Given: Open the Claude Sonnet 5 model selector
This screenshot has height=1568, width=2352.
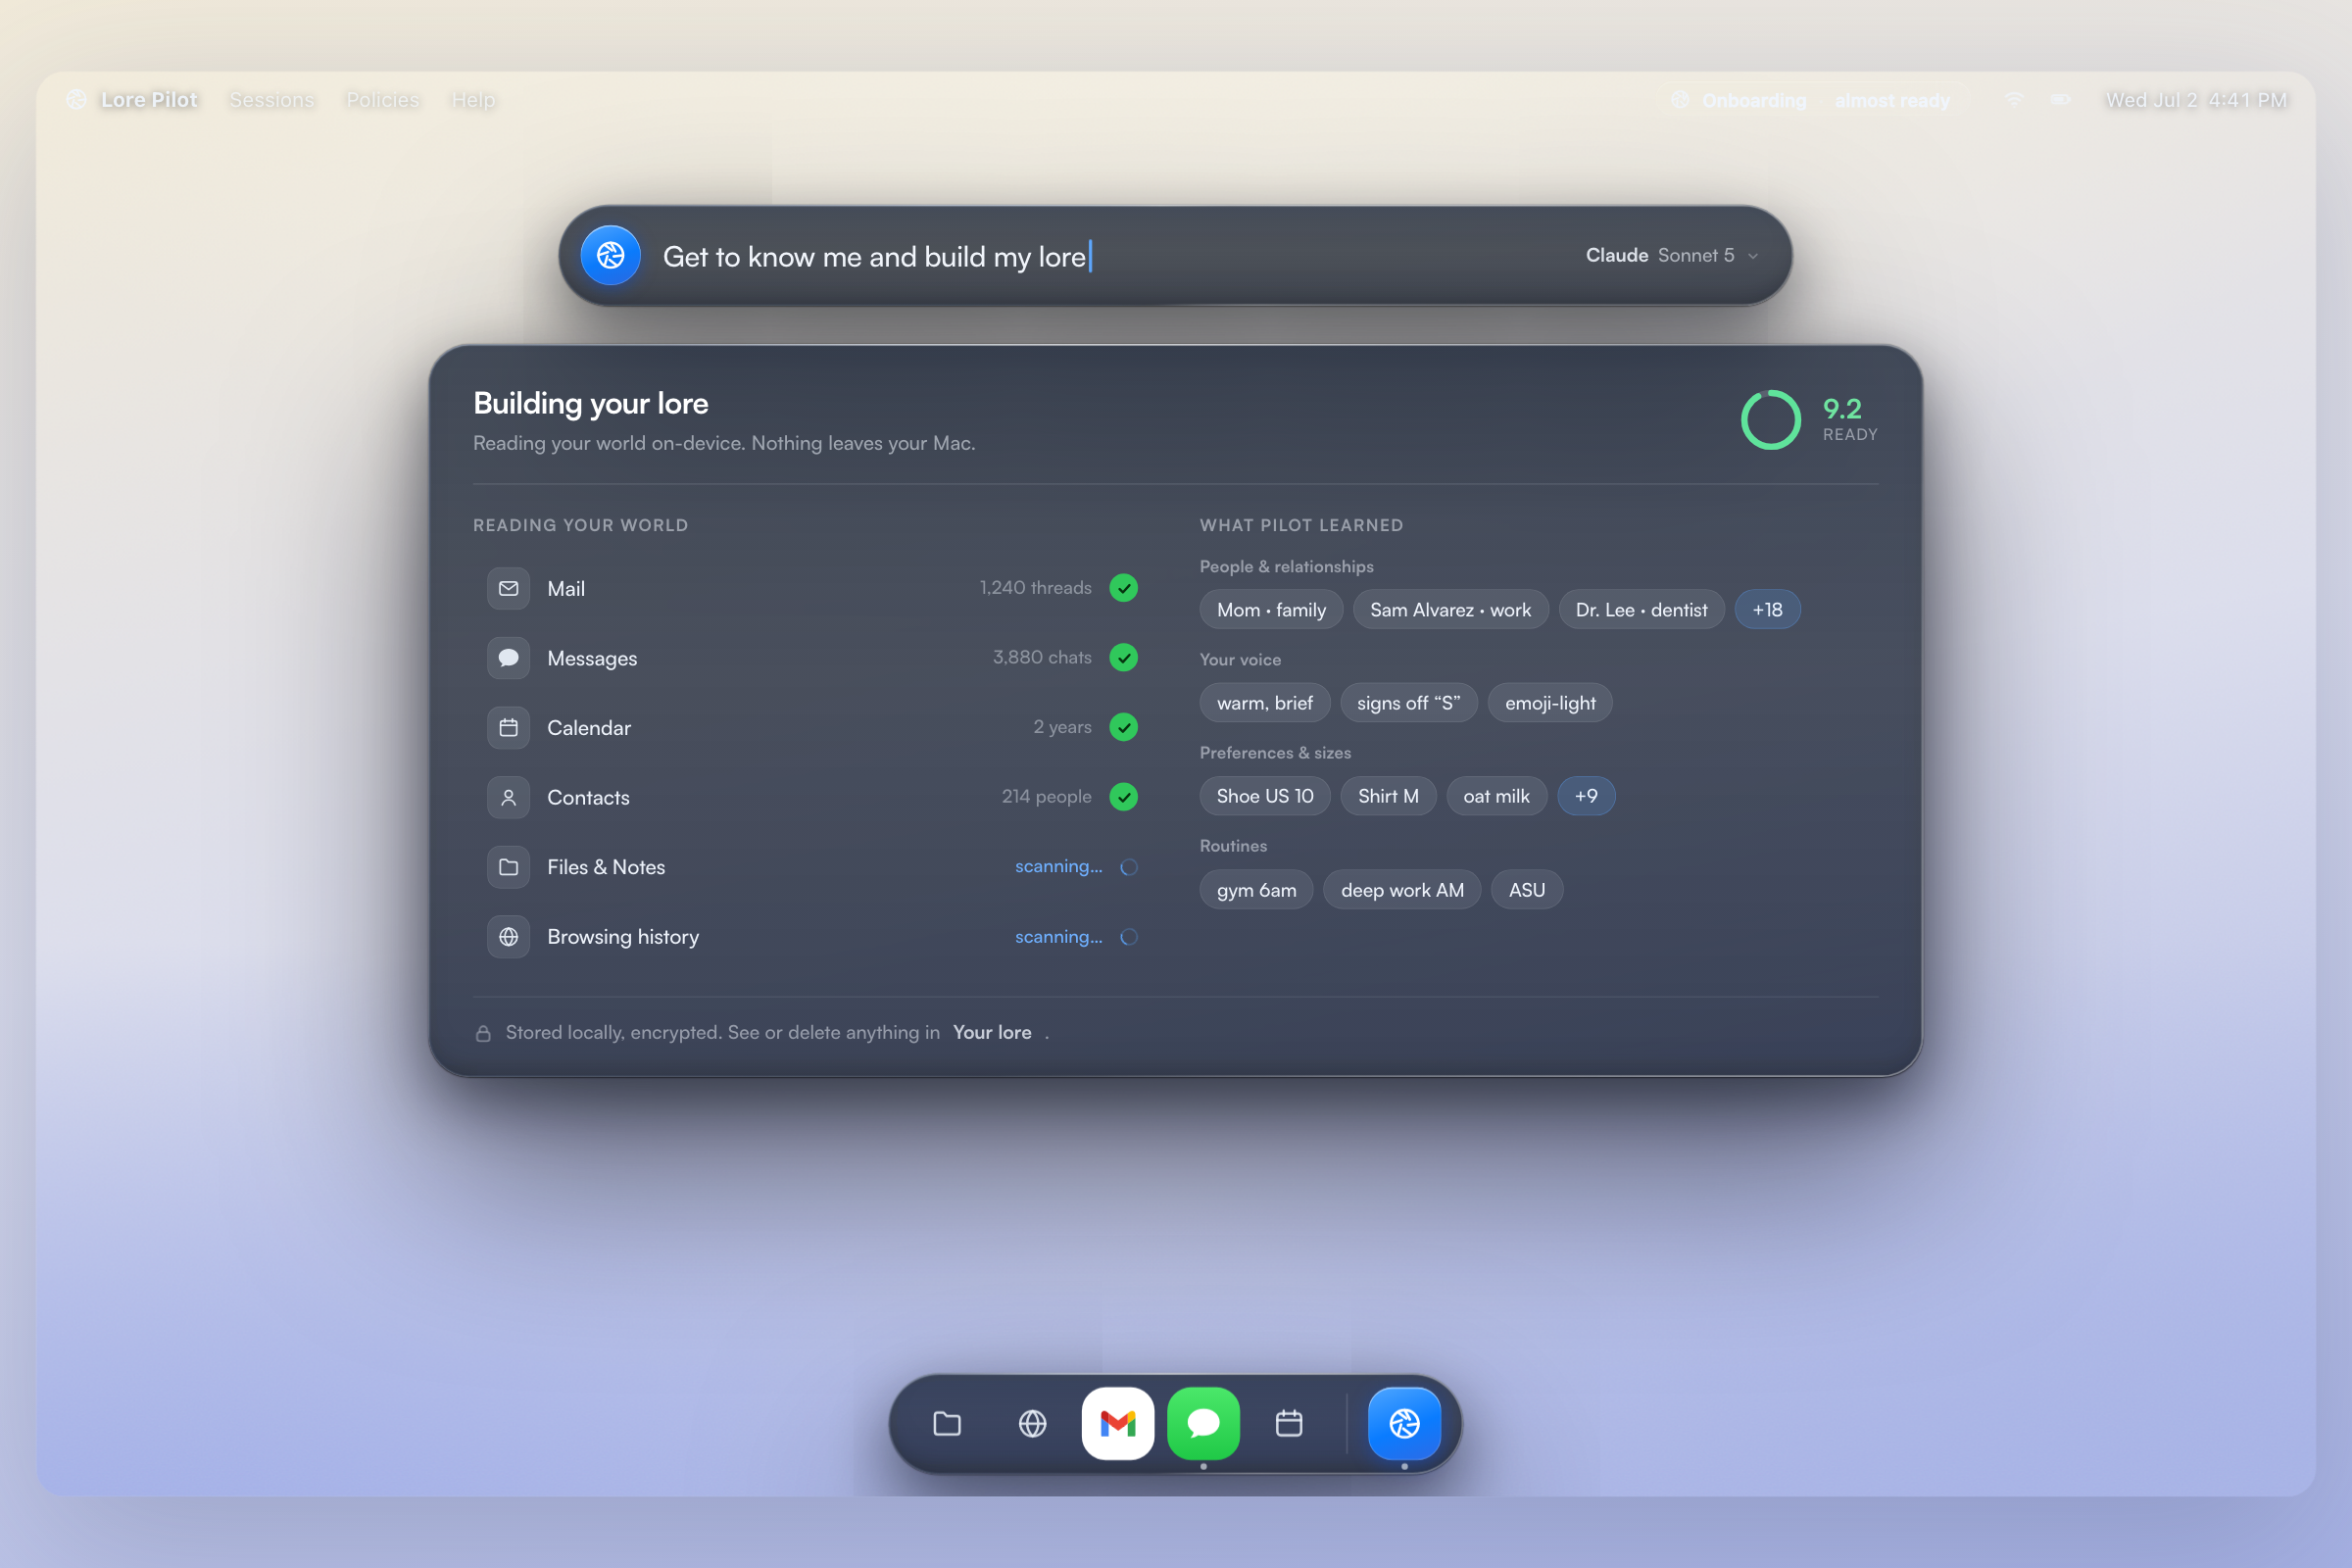Looking at the screenshot, I should (x=1672, y=256).
